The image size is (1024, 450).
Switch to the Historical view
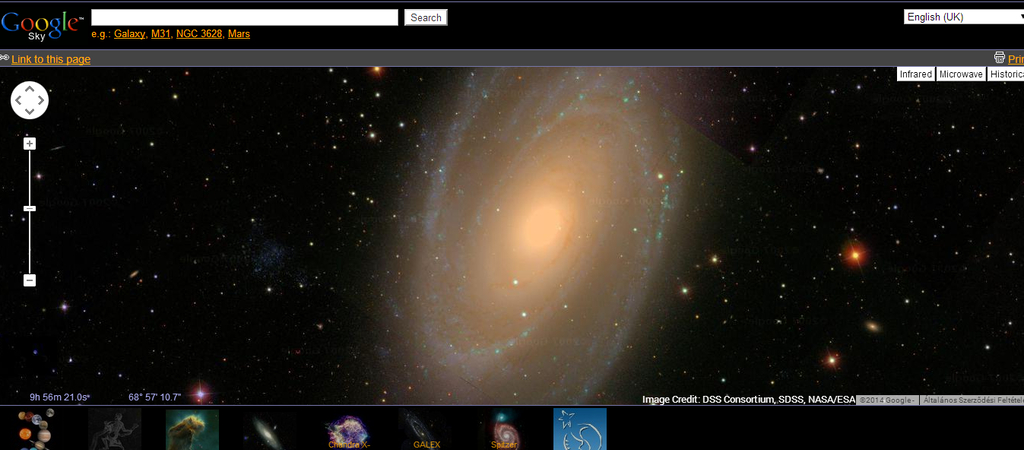pos(1006,74)
